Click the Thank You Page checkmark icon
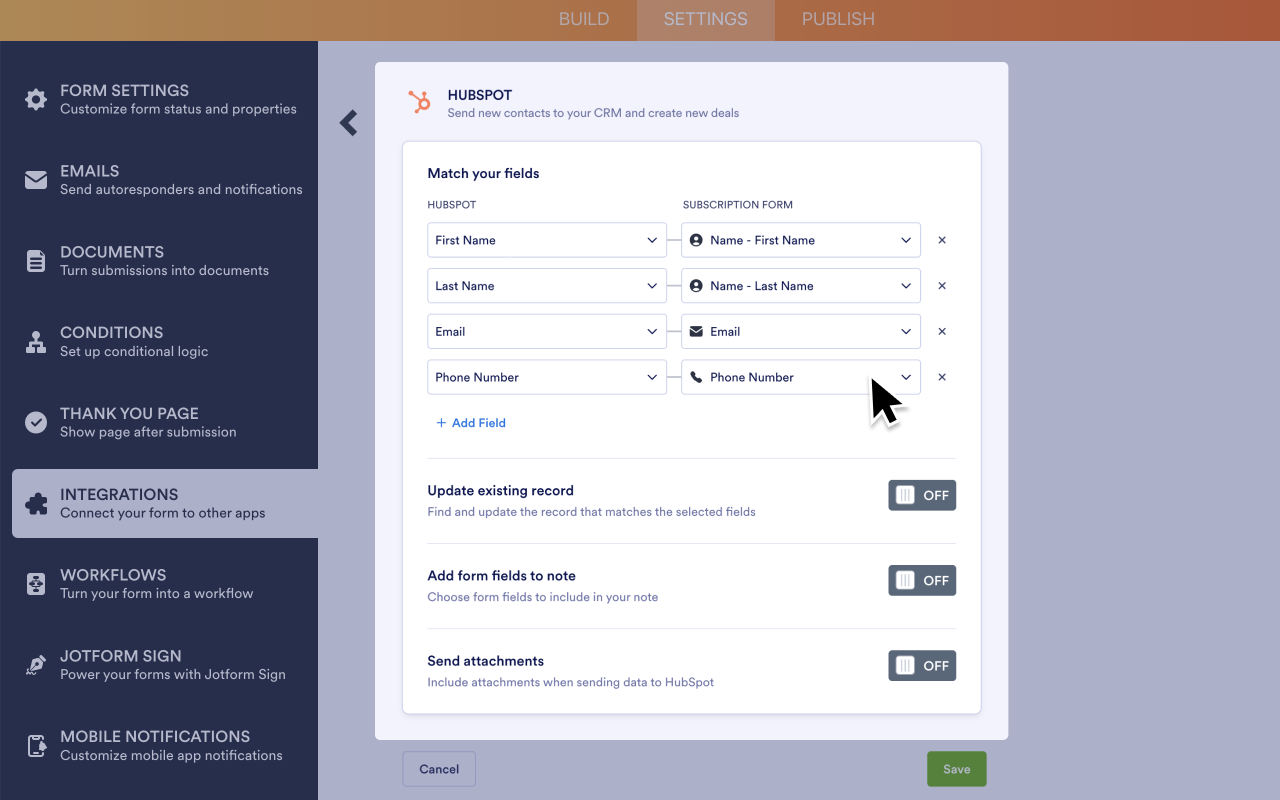 point(36,422)
